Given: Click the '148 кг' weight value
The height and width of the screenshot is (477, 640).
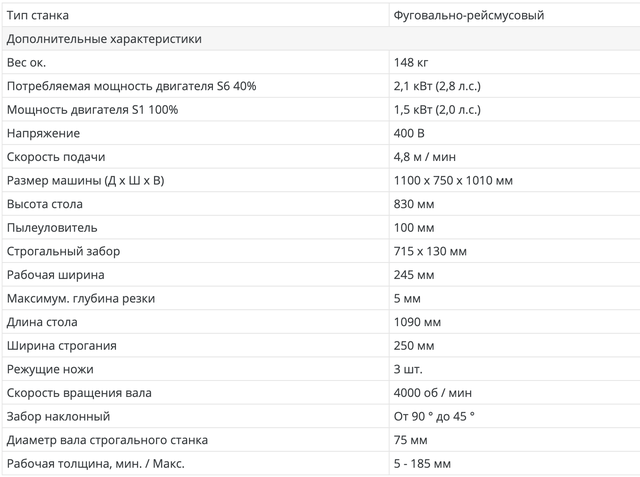Looking at the screenshot, I should [x=411, y=63].
